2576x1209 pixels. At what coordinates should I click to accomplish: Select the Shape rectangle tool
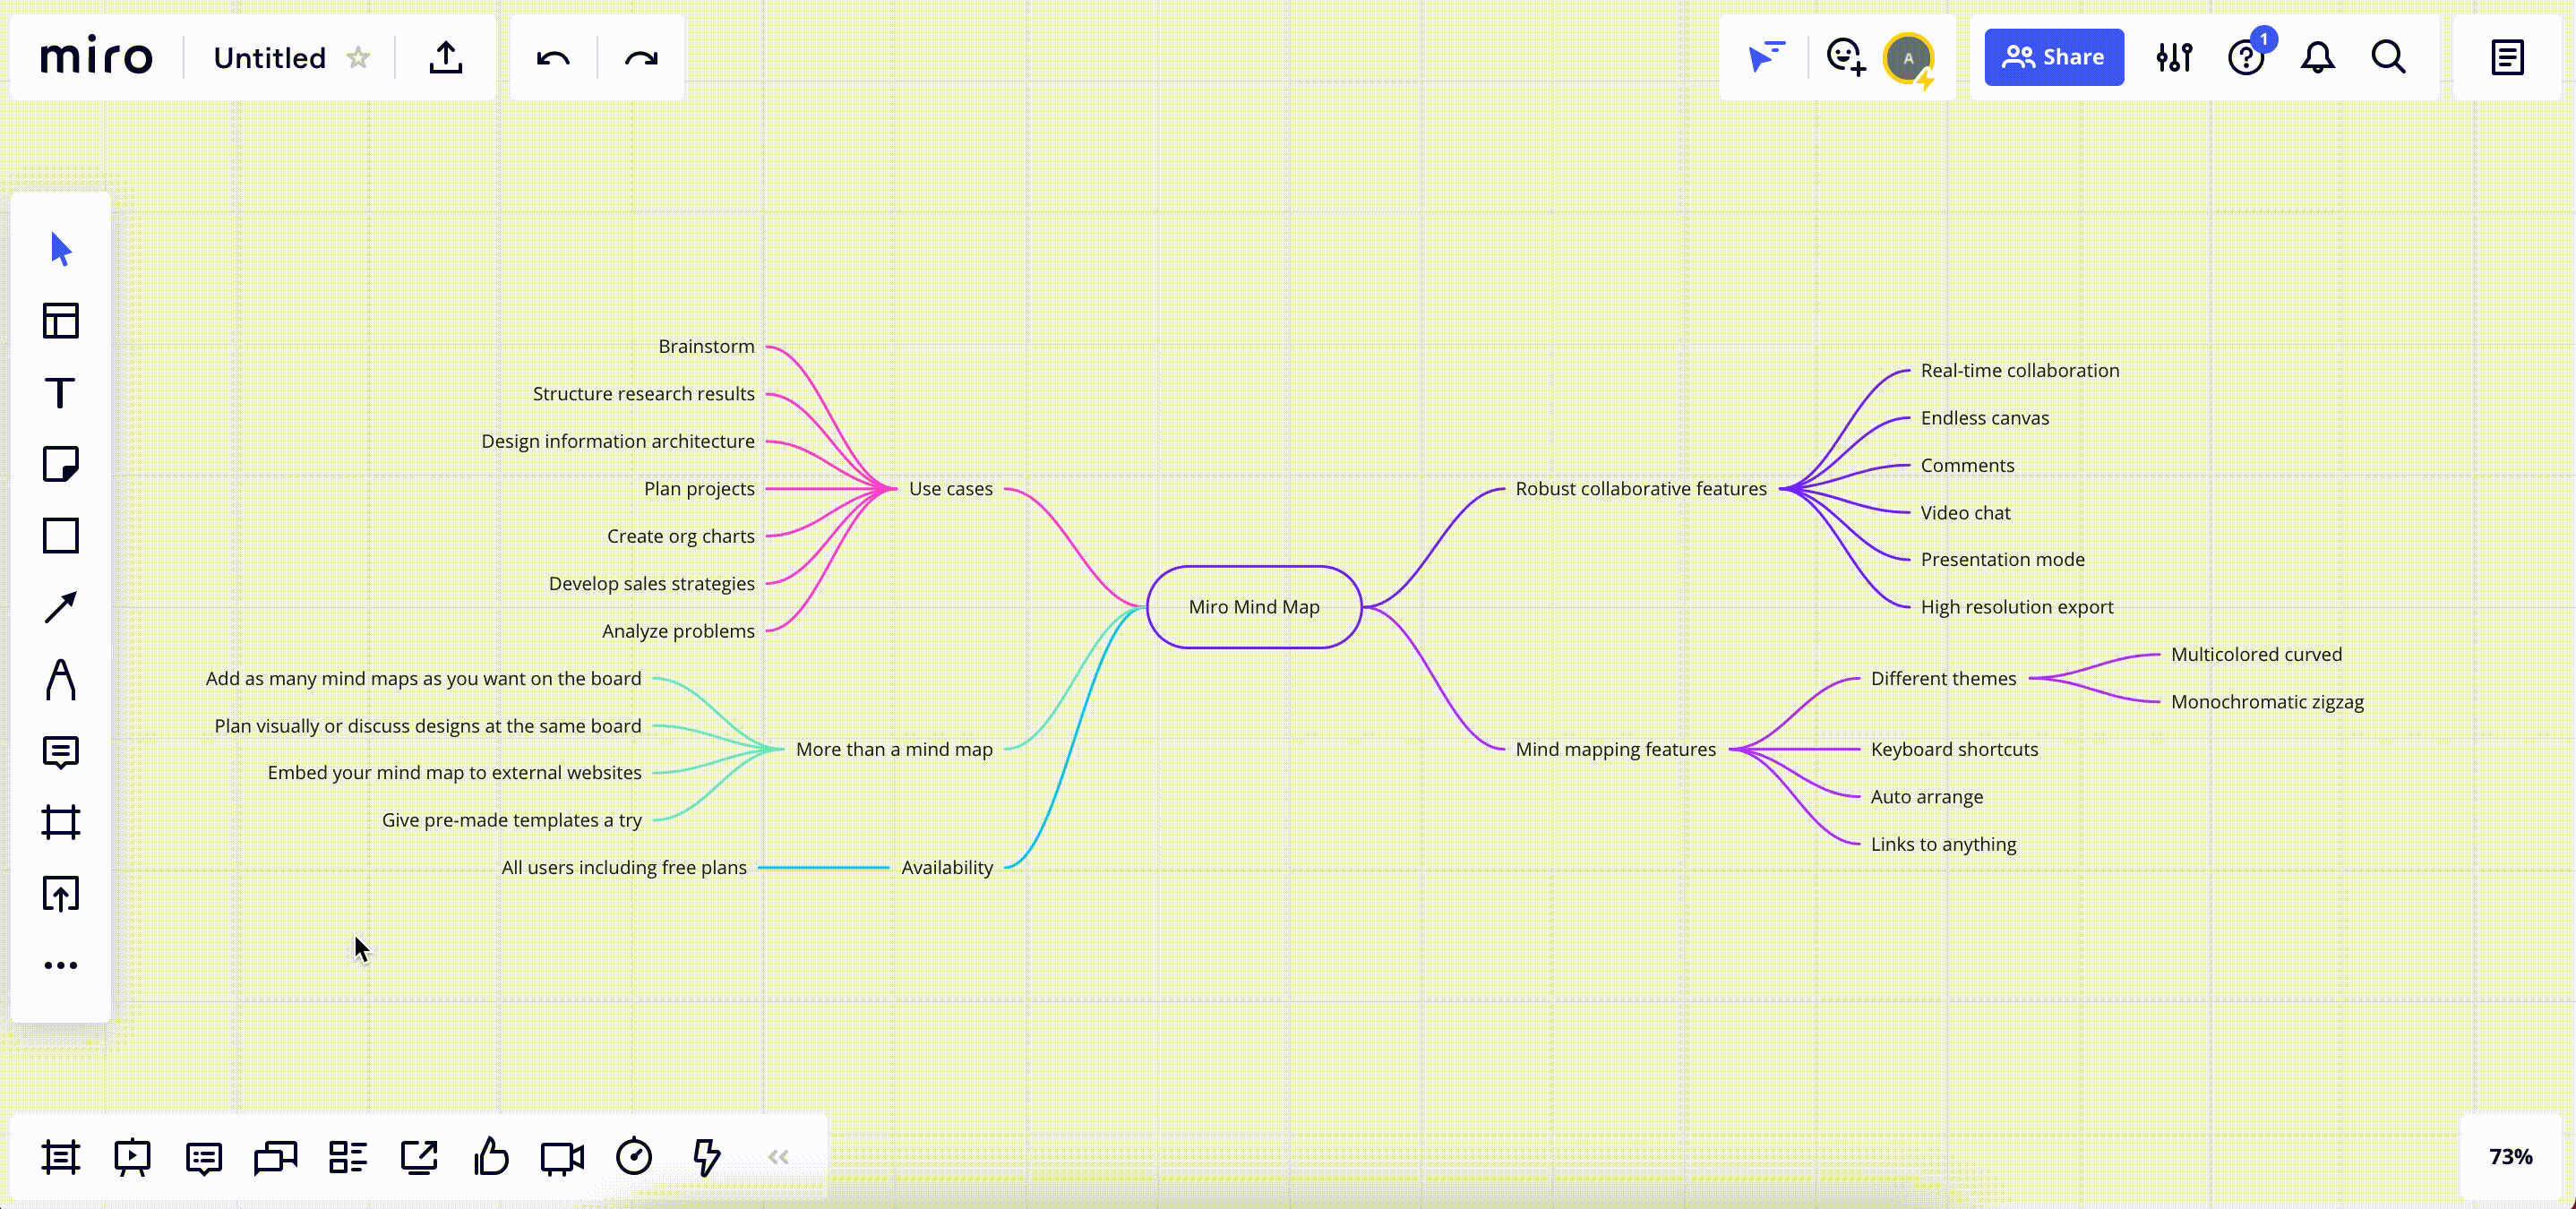[60, 536]
